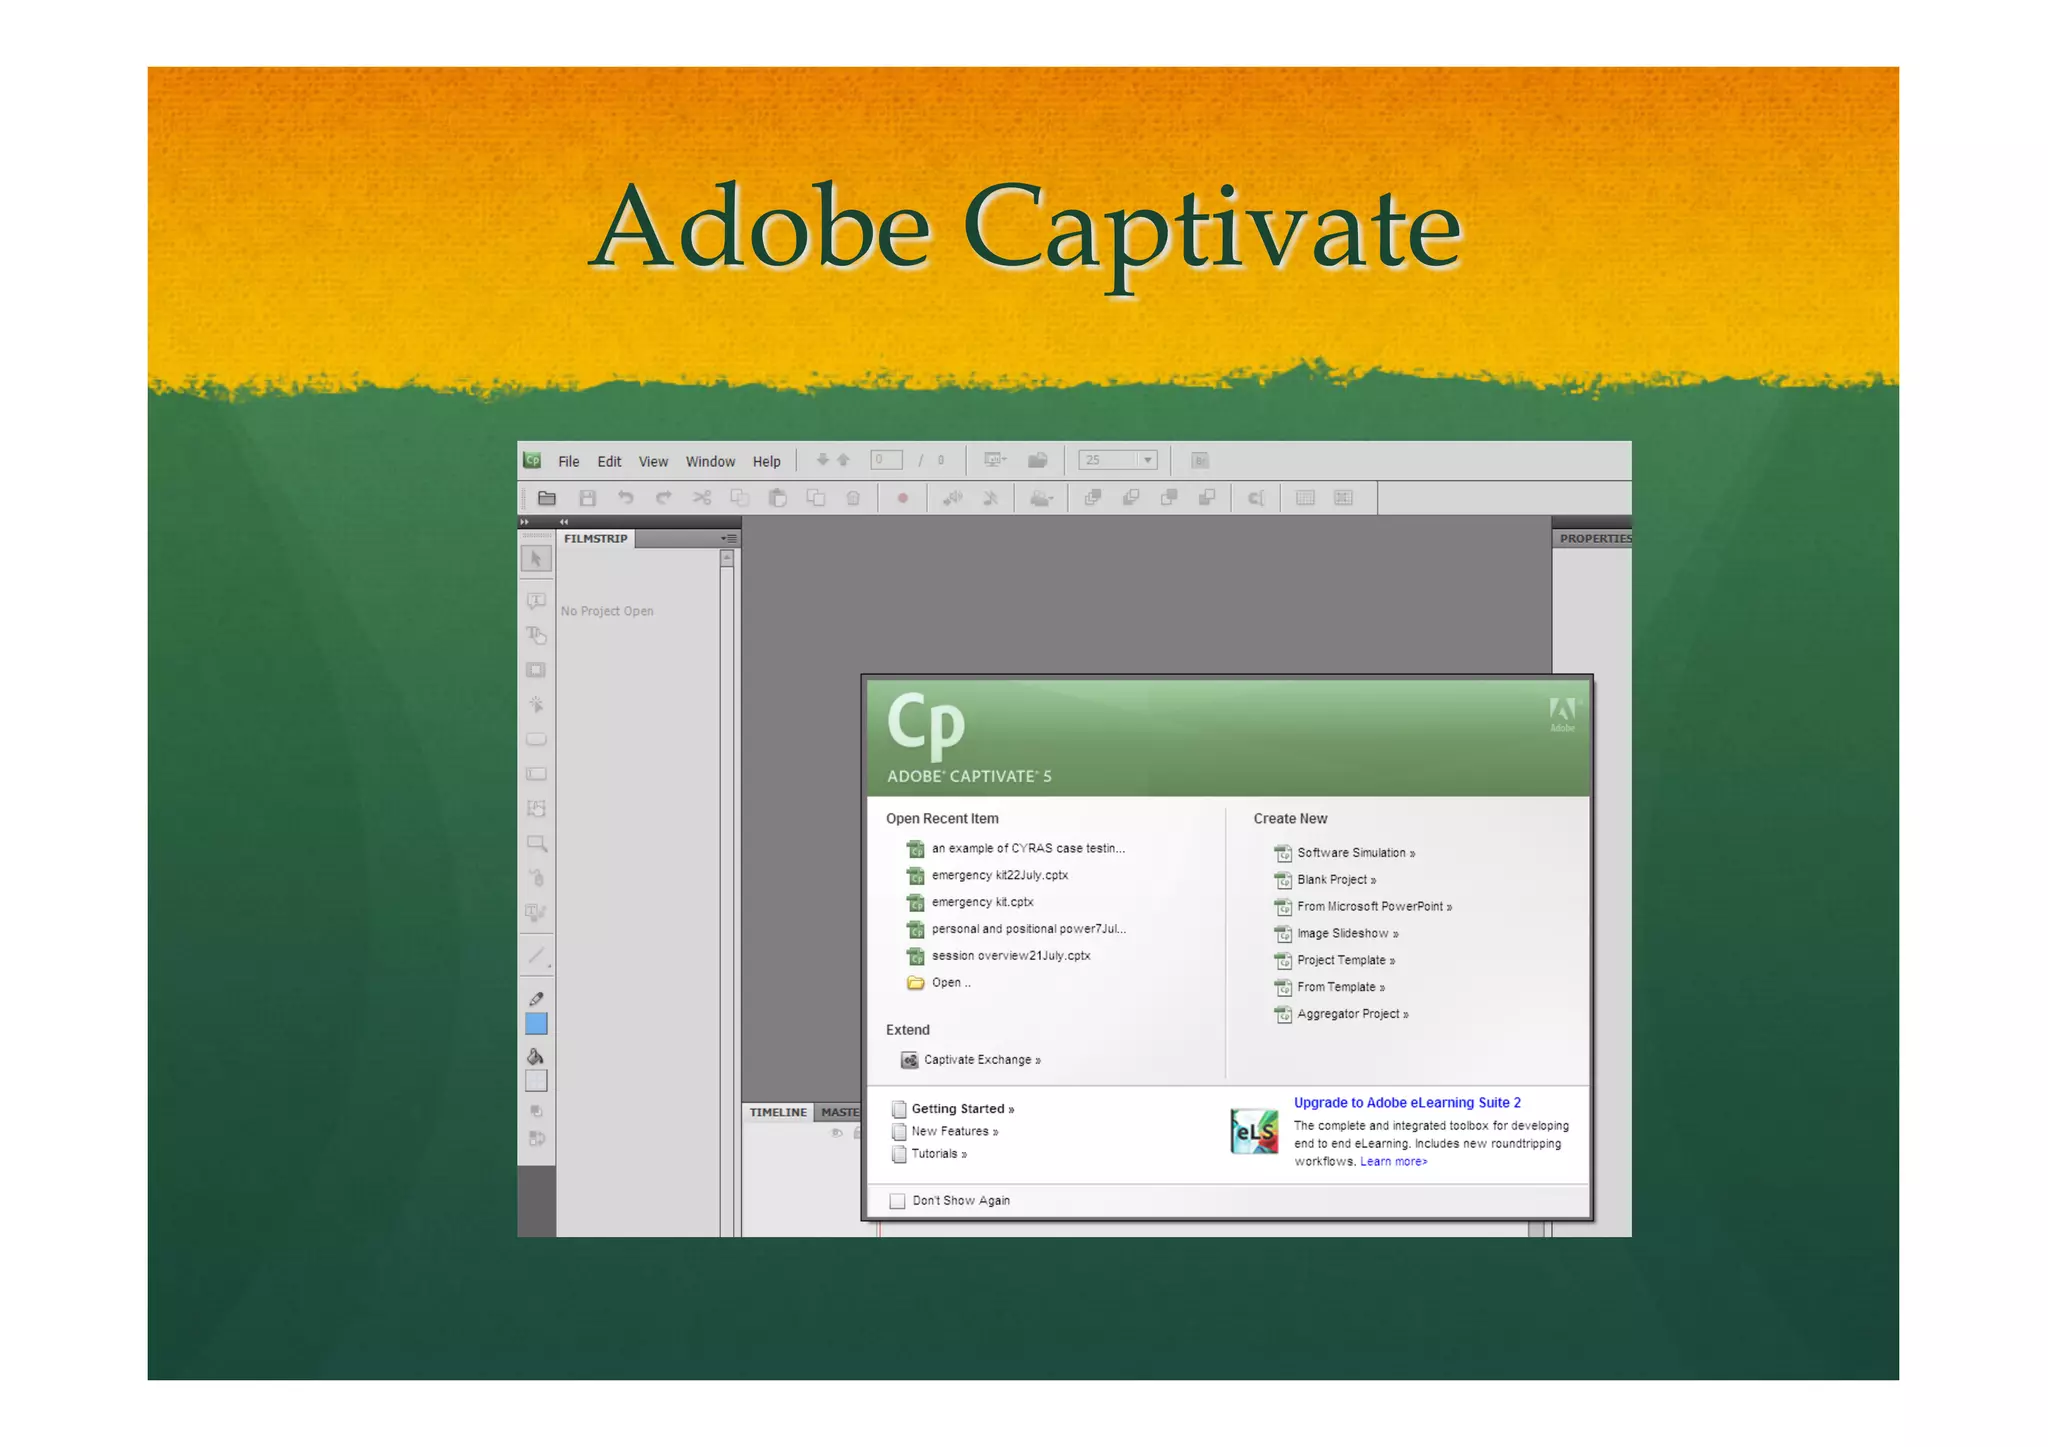Select the Rollover Slidelet tool
The height and width of the screenshot is (1447, 2048).
coord(536,809)
